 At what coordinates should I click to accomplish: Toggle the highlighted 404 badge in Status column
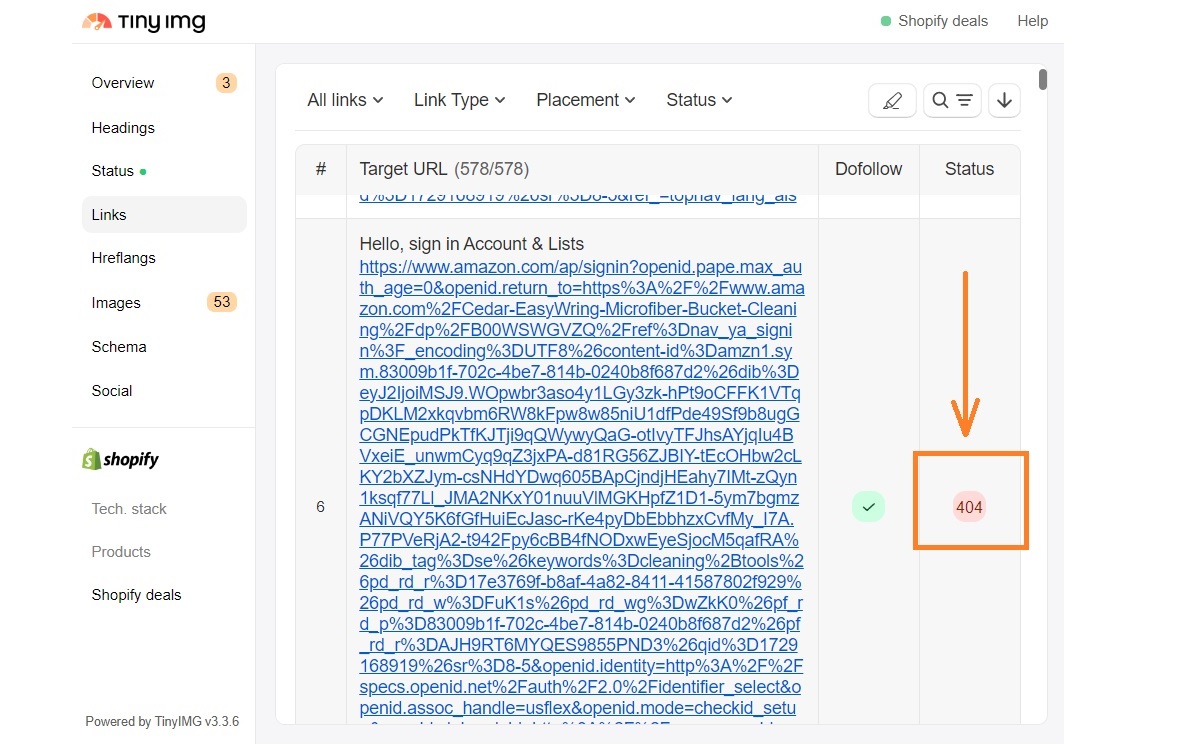point(968,506)
